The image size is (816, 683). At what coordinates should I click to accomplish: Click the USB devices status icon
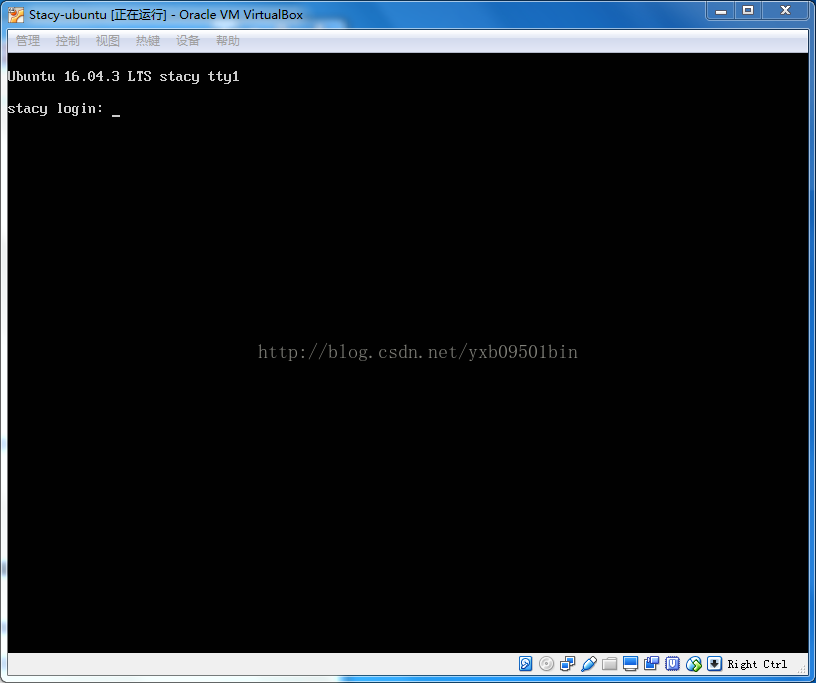click(589, 664)
